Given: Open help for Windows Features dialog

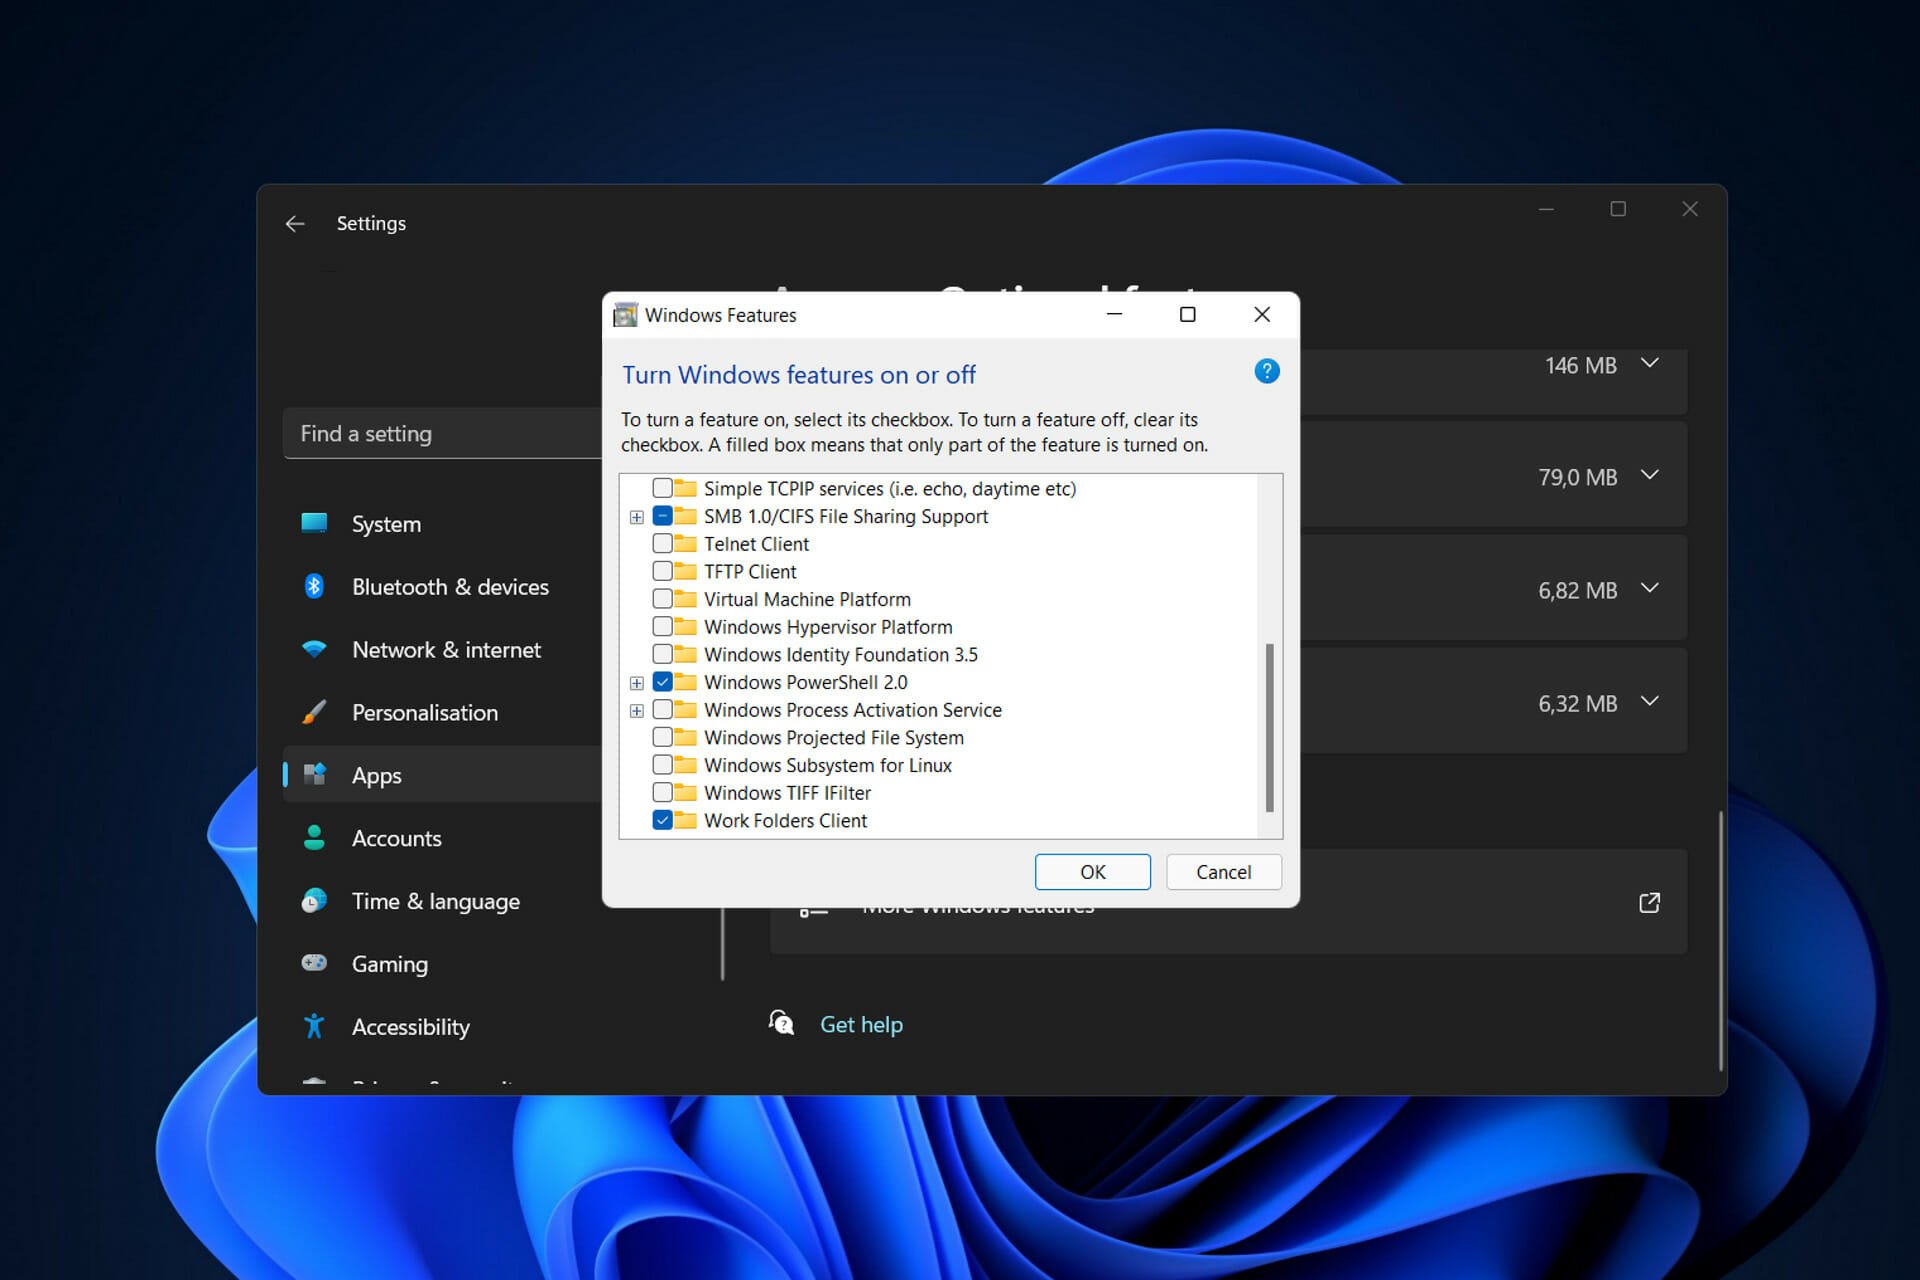Looking at the screenshot, I should click(x=1266, y=372).
